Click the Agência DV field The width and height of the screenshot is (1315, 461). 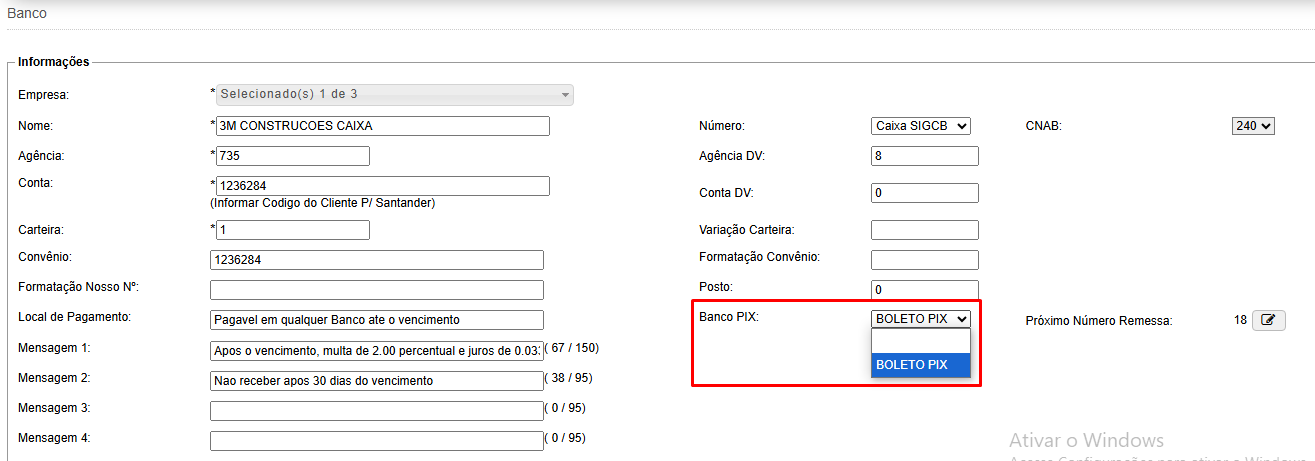[924, 156]
